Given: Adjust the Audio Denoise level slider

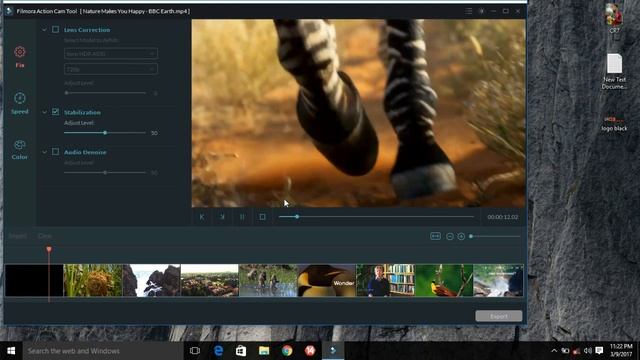Looking at the screenshot, I should pos(105,173).
